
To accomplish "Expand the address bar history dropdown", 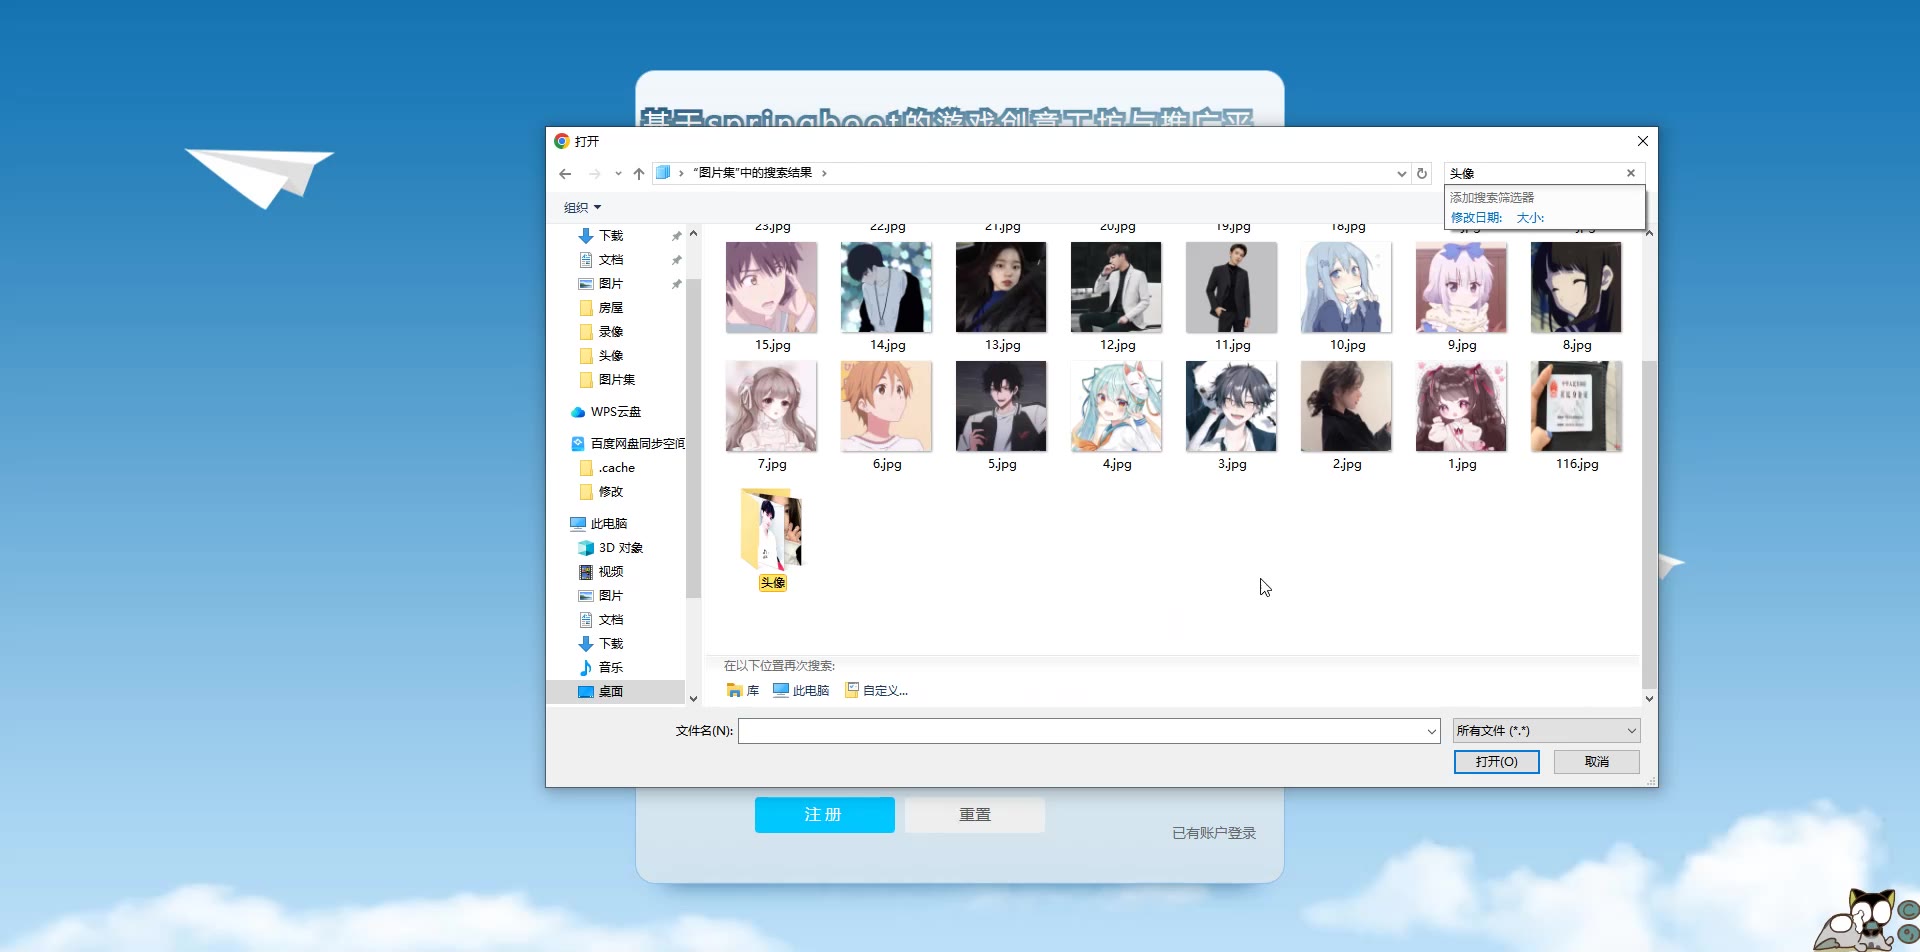I will pyautogui.click(x=1401, y=174).
